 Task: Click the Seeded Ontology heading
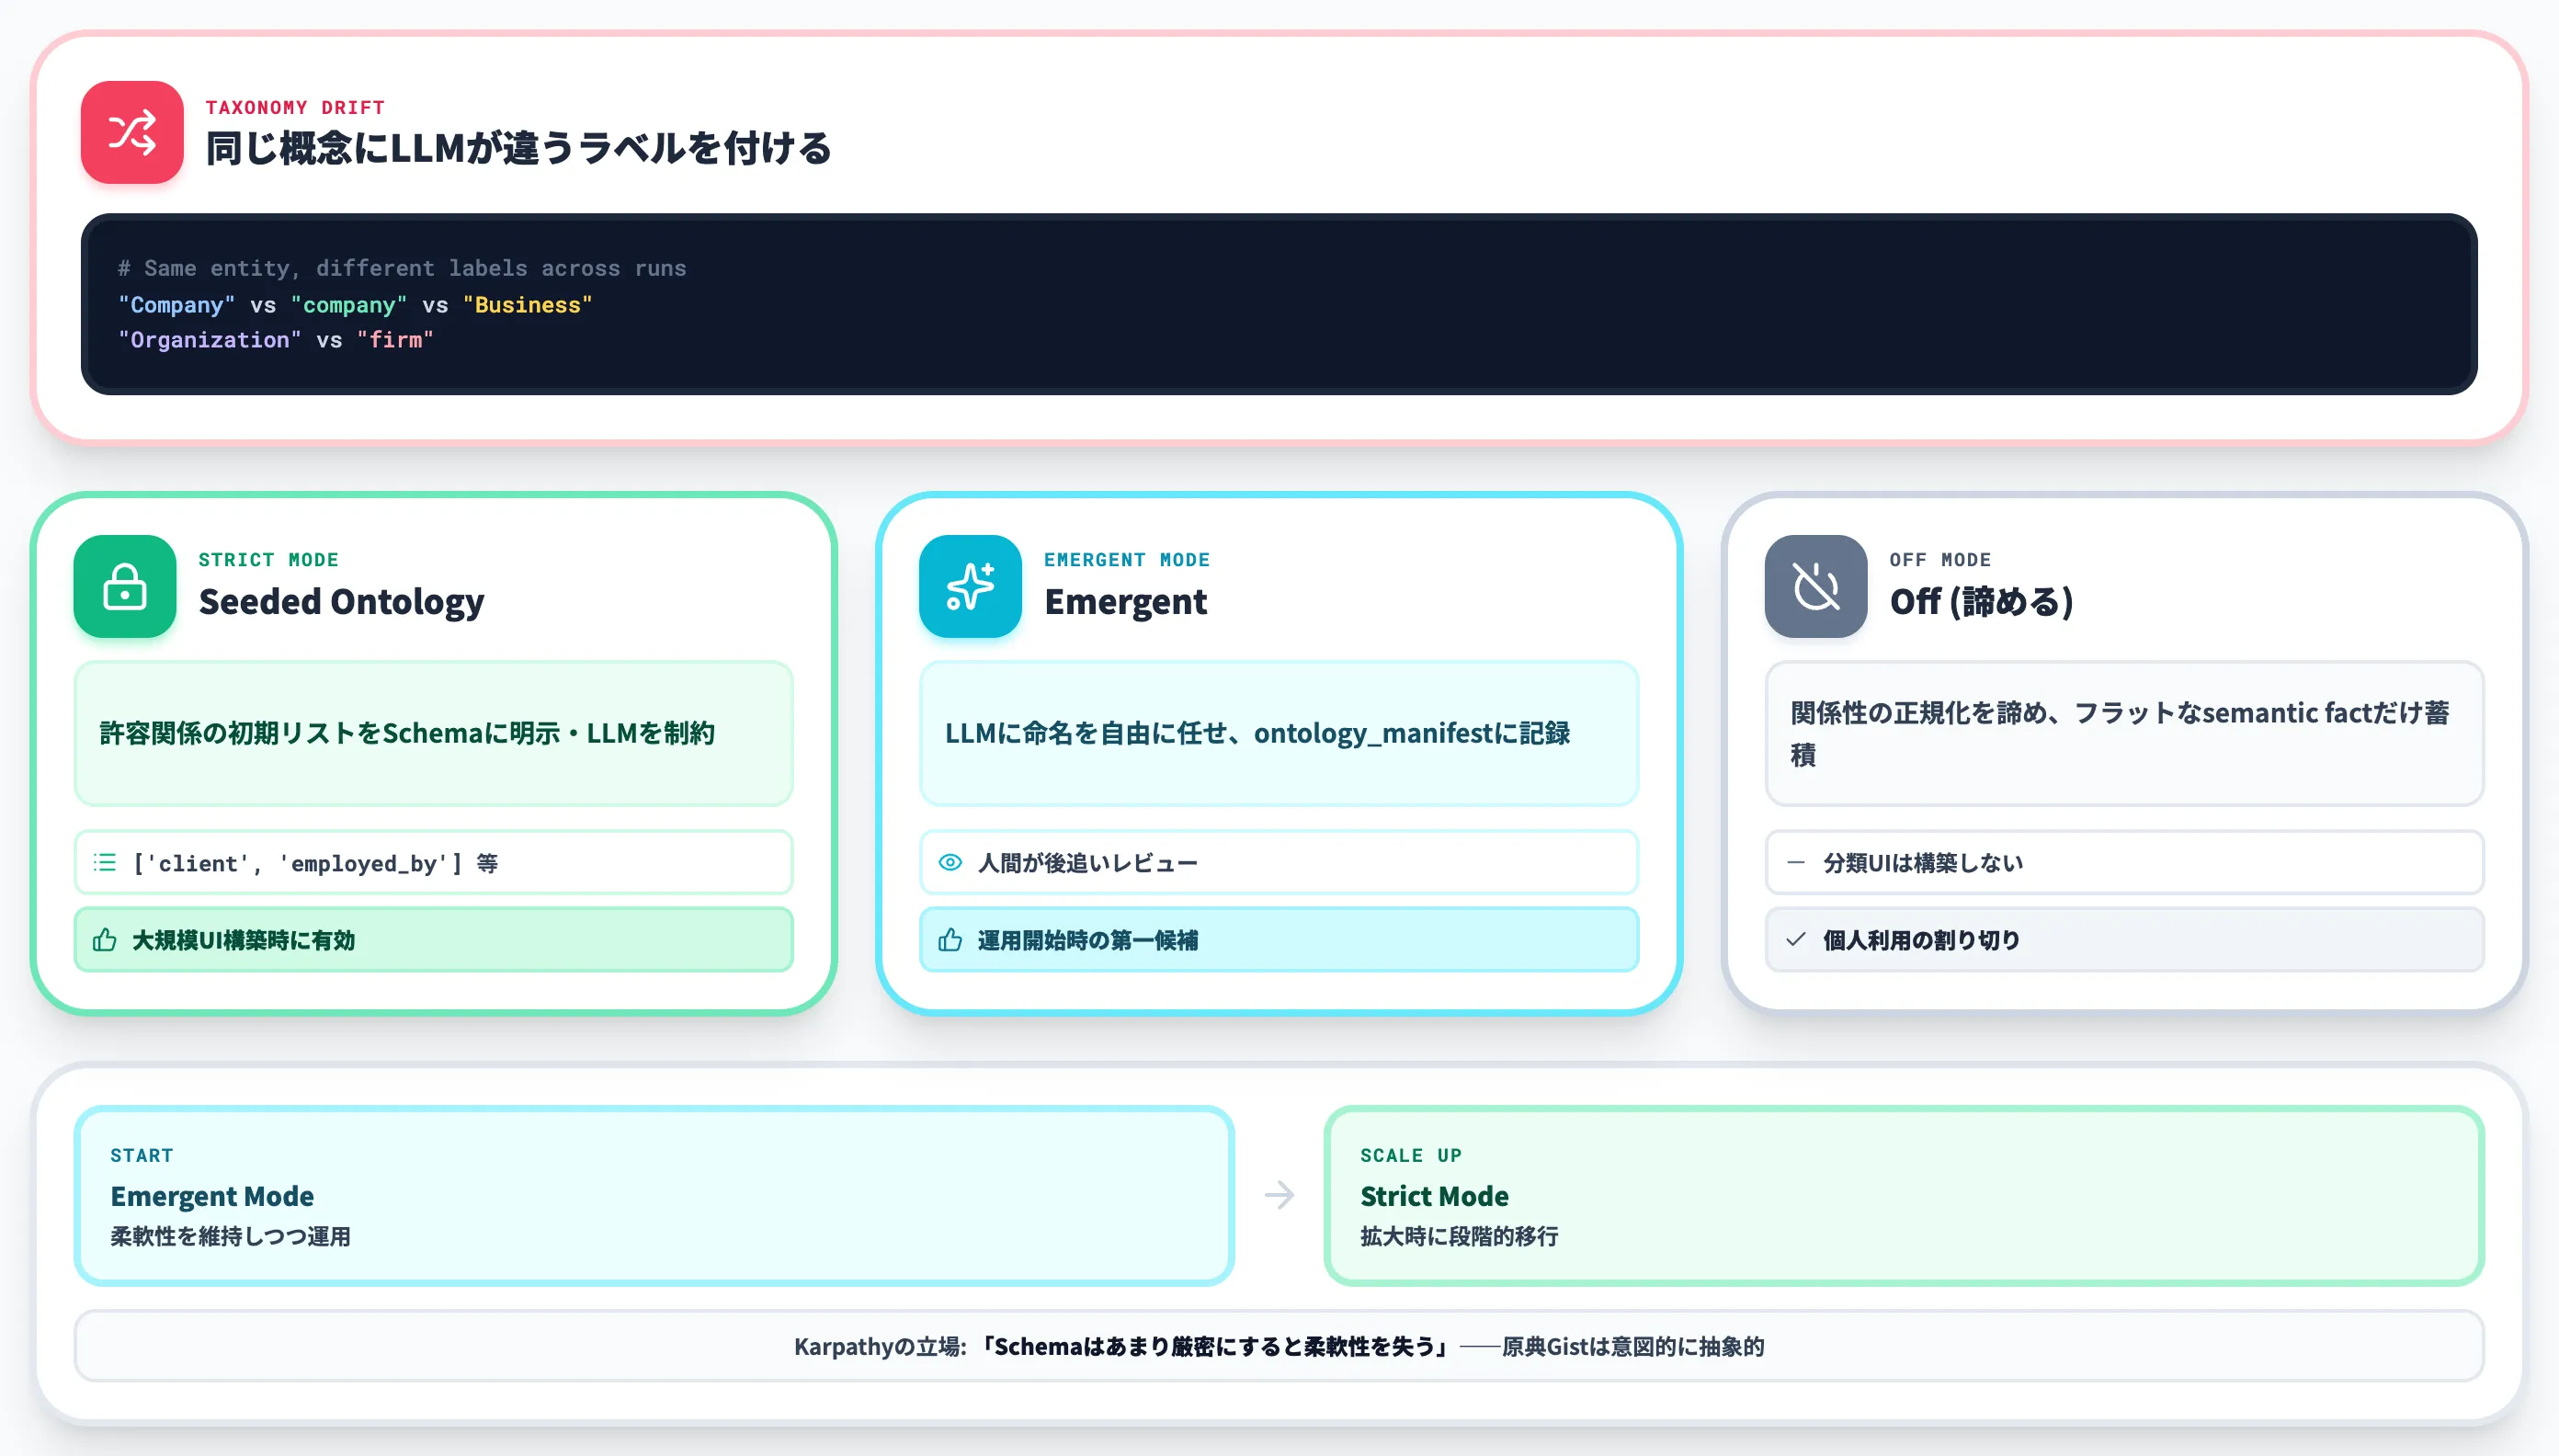click(341, 602)
